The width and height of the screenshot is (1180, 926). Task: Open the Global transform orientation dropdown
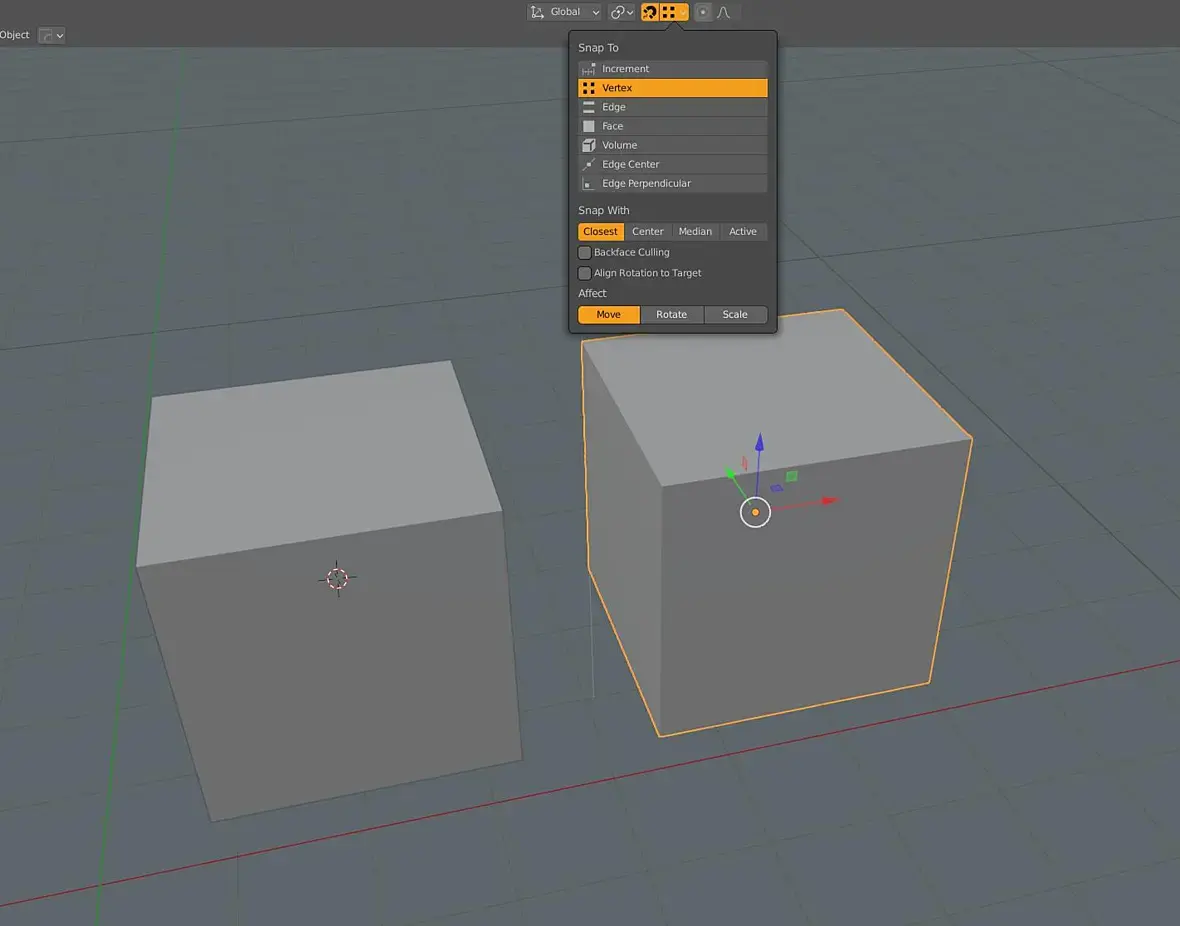(x=564, y=12)
